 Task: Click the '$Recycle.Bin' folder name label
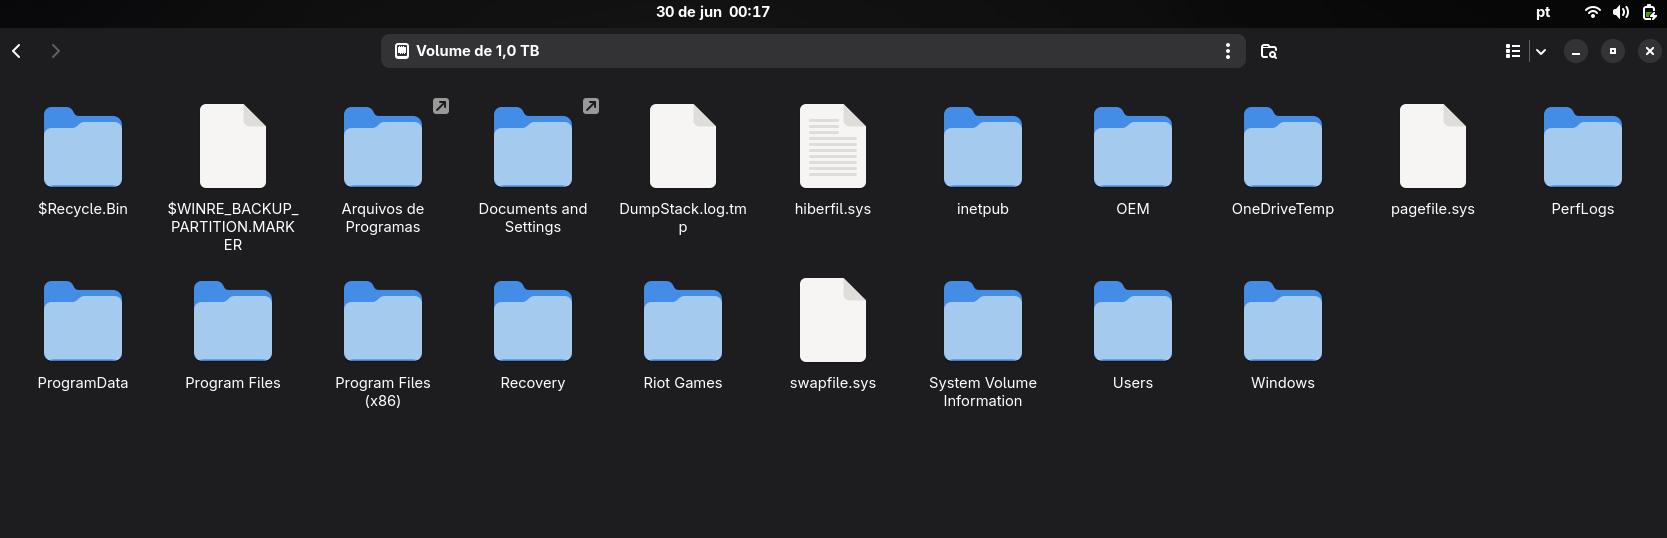click(x=83, y=209)
